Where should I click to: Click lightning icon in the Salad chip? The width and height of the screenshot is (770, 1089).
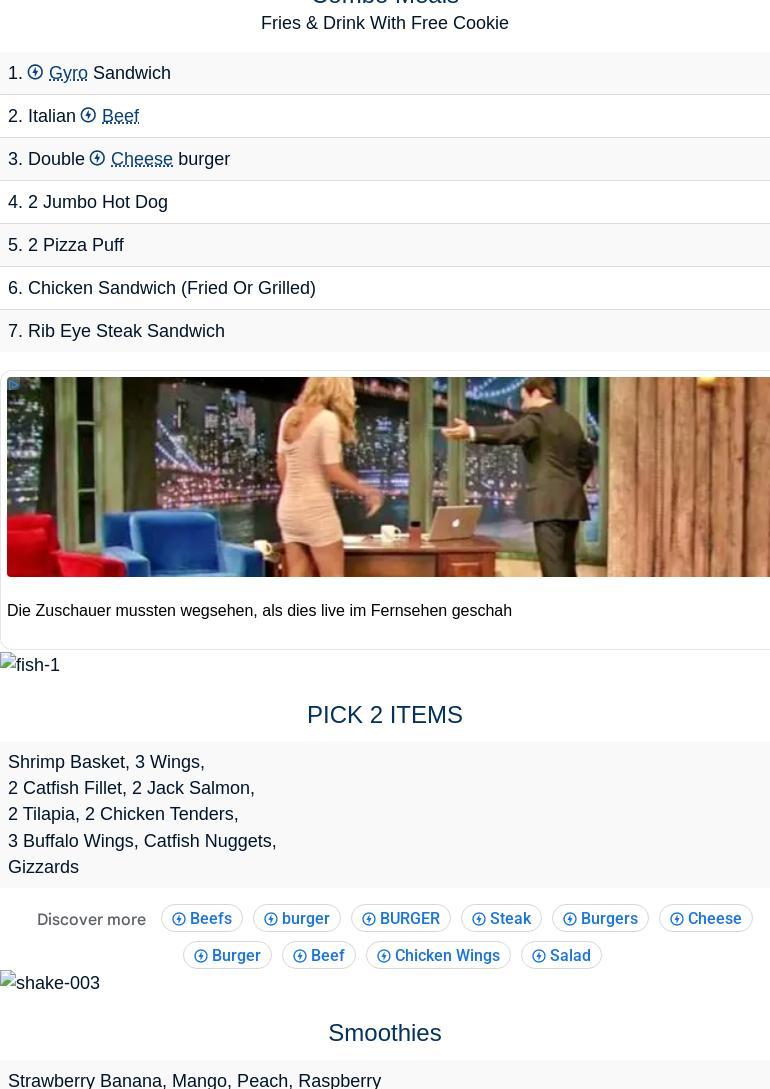click(539, 956)
